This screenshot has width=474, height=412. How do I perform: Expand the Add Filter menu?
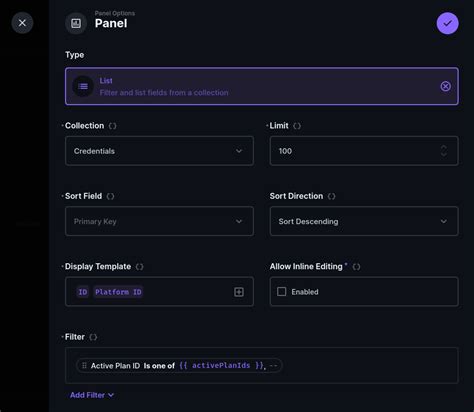pos(92,395)
